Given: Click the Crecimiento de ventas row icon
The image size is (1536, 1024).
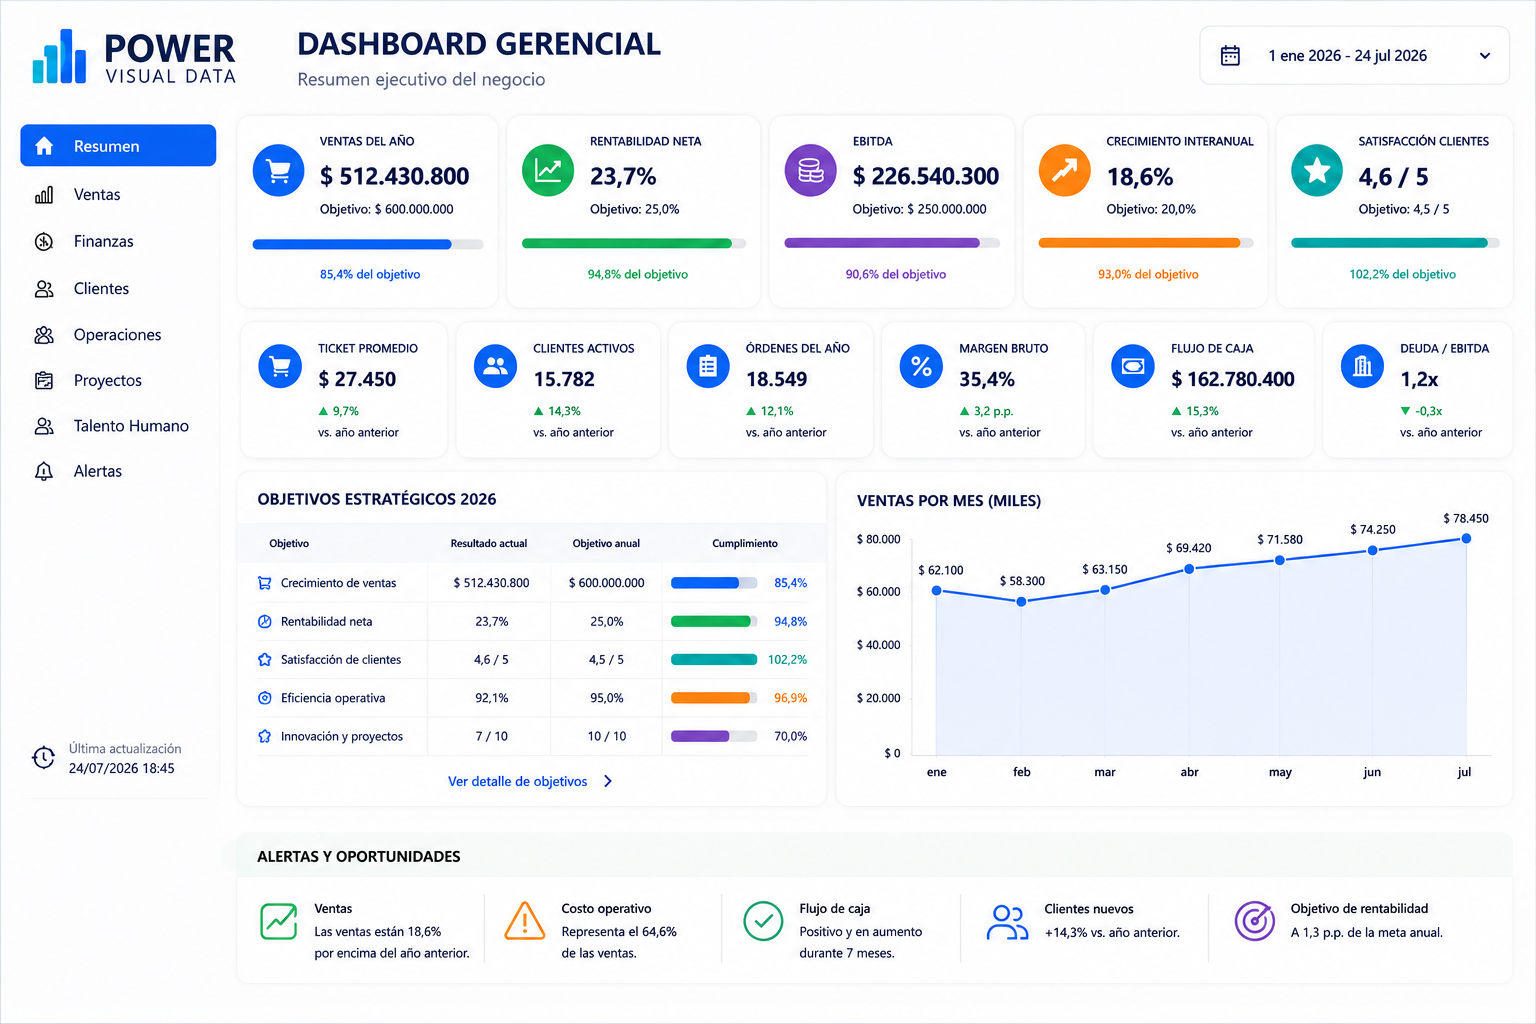Looking at the screenshot, I should (264, 583).
